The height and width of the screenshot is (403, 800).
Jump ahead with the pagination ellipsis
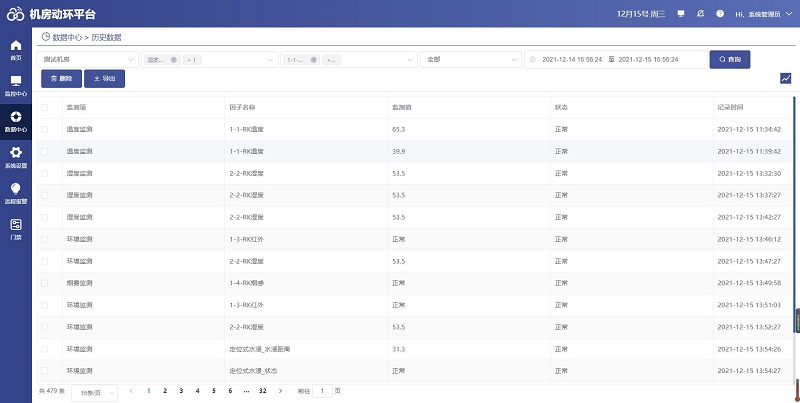(x=246, y=391)
